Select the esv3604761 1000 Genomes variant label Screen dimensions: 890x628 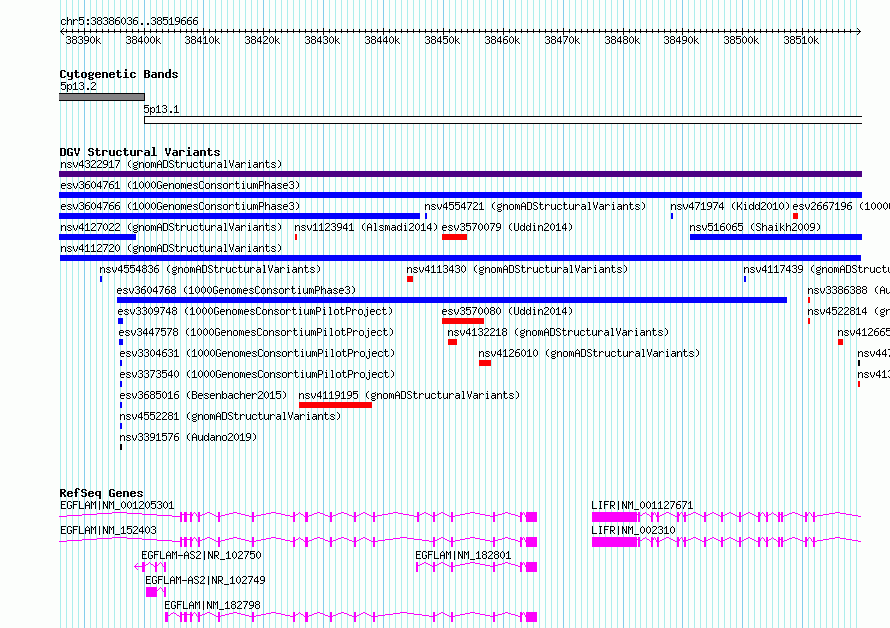180,186
